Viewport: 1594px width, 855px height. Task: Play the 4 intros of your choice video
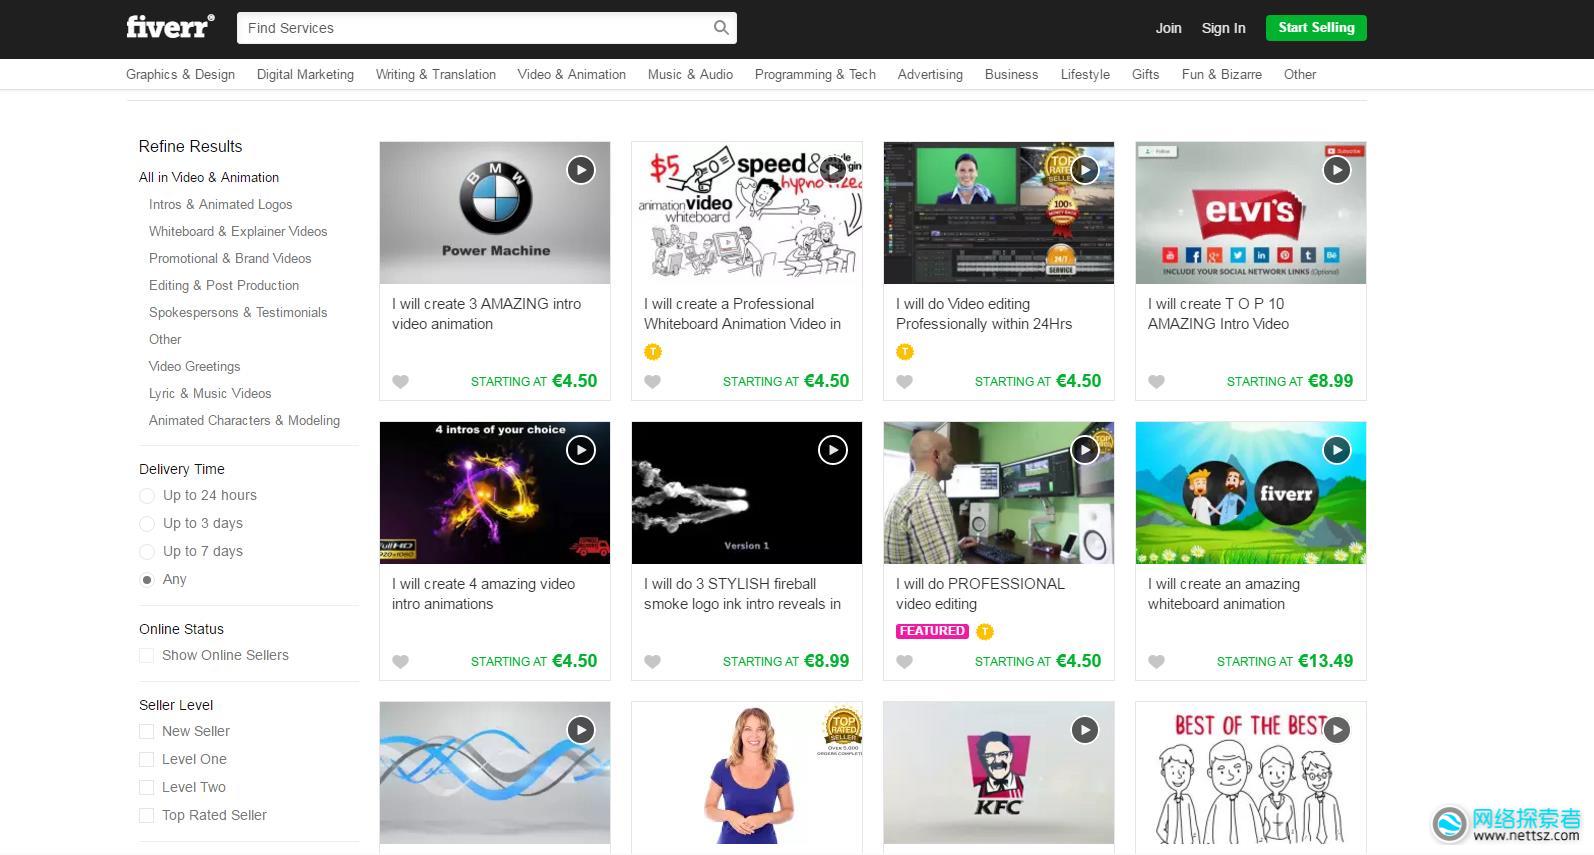(581, 450)
